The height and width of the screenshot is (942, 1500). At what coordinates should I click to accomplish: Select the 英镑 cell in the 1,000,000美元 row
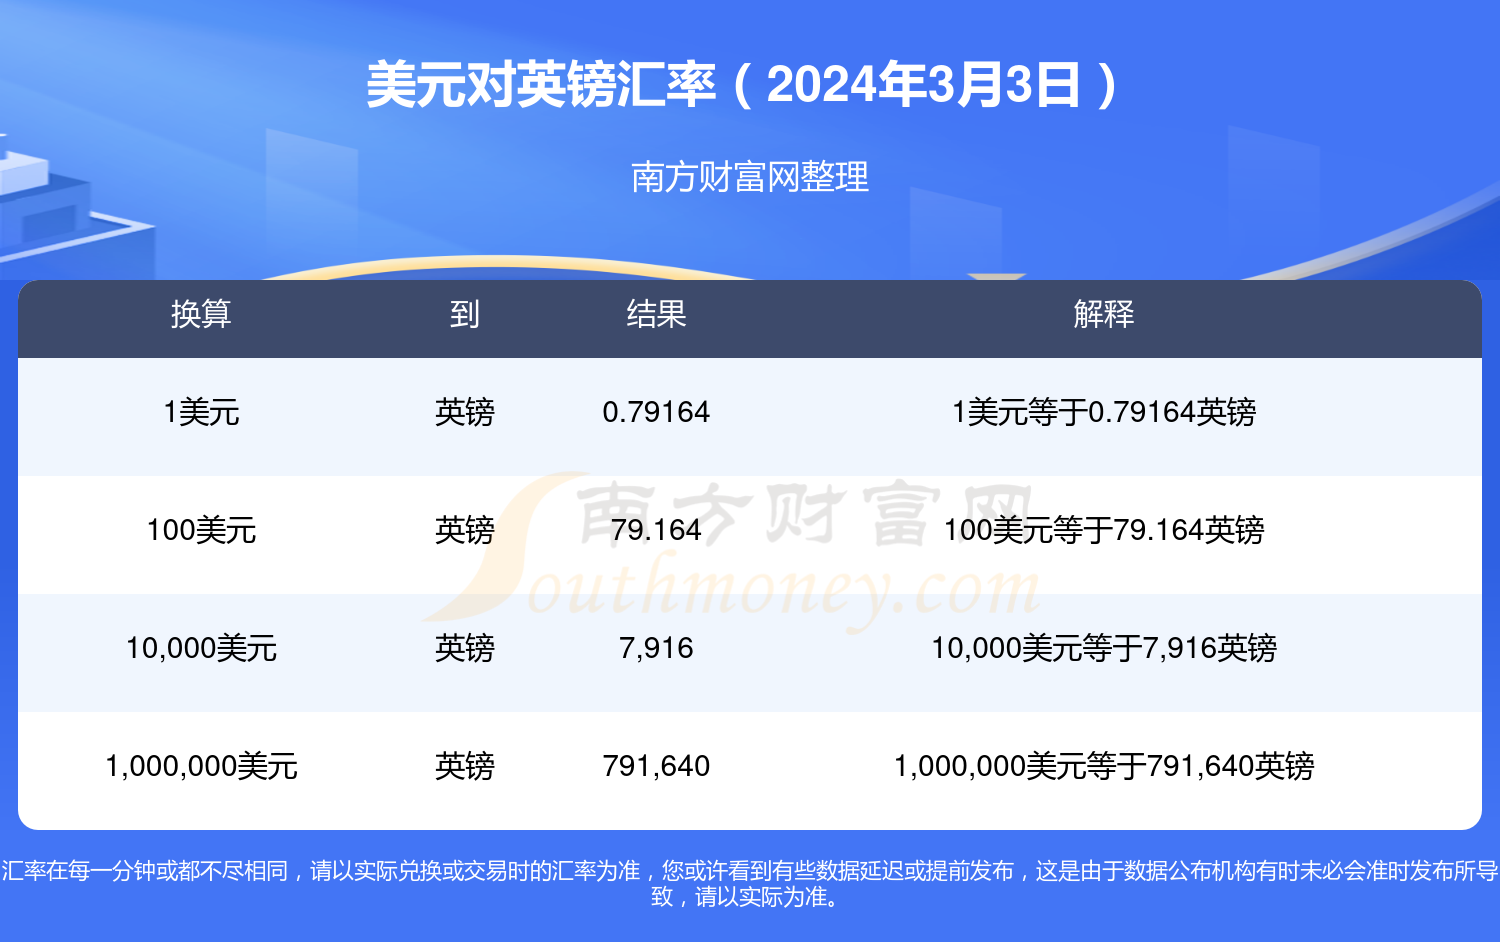(464, 766)
